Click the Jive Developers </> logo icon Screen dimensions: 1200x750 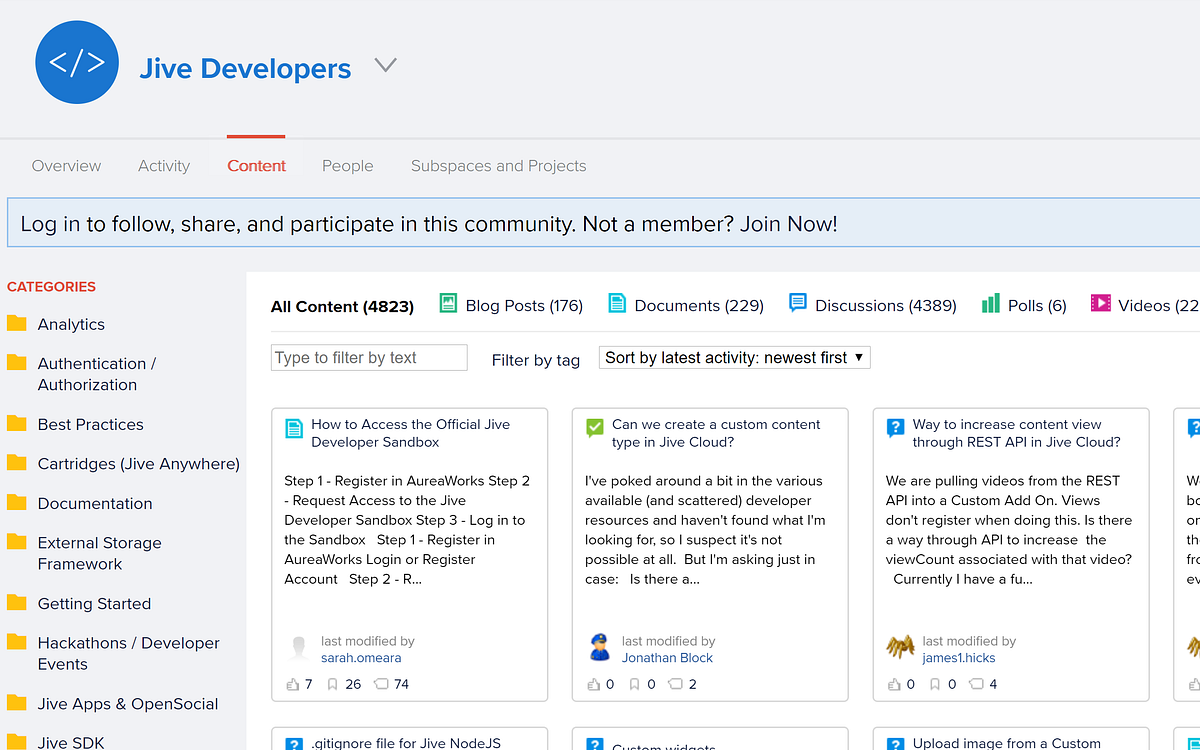pyautogui.click(x=77, y=62)
